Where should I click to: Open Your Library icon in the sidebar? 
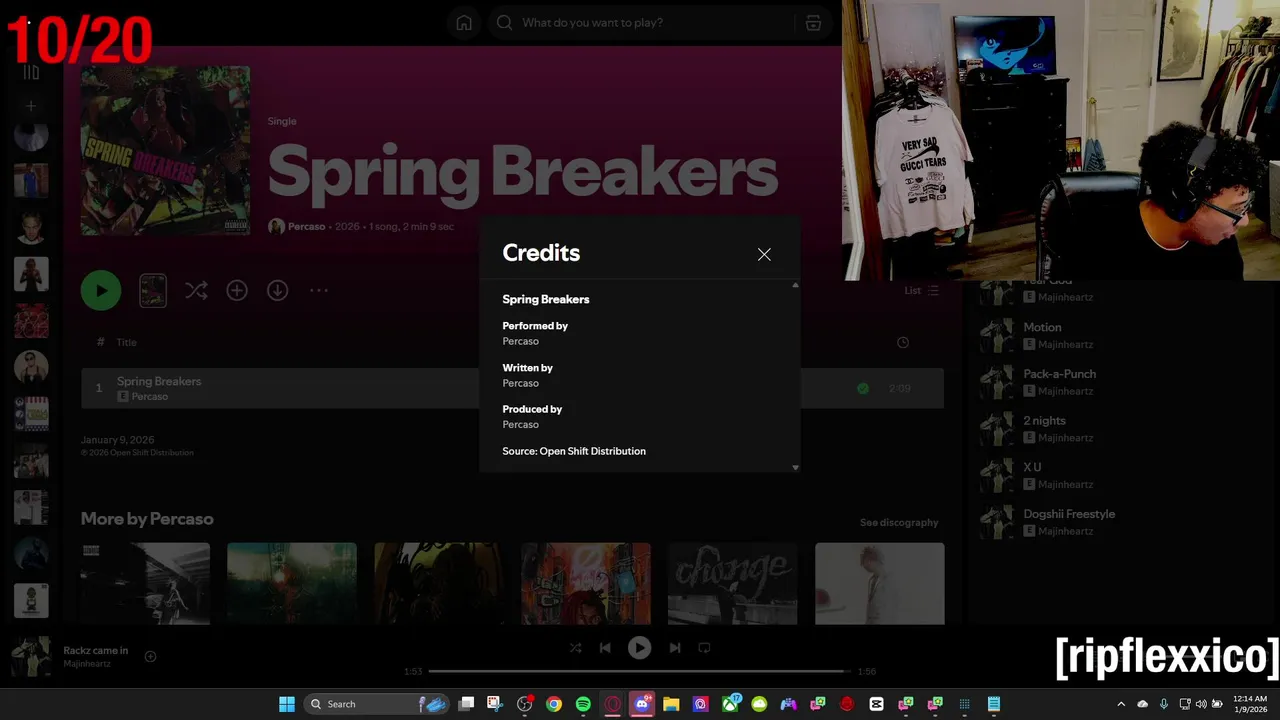[31, 72]
